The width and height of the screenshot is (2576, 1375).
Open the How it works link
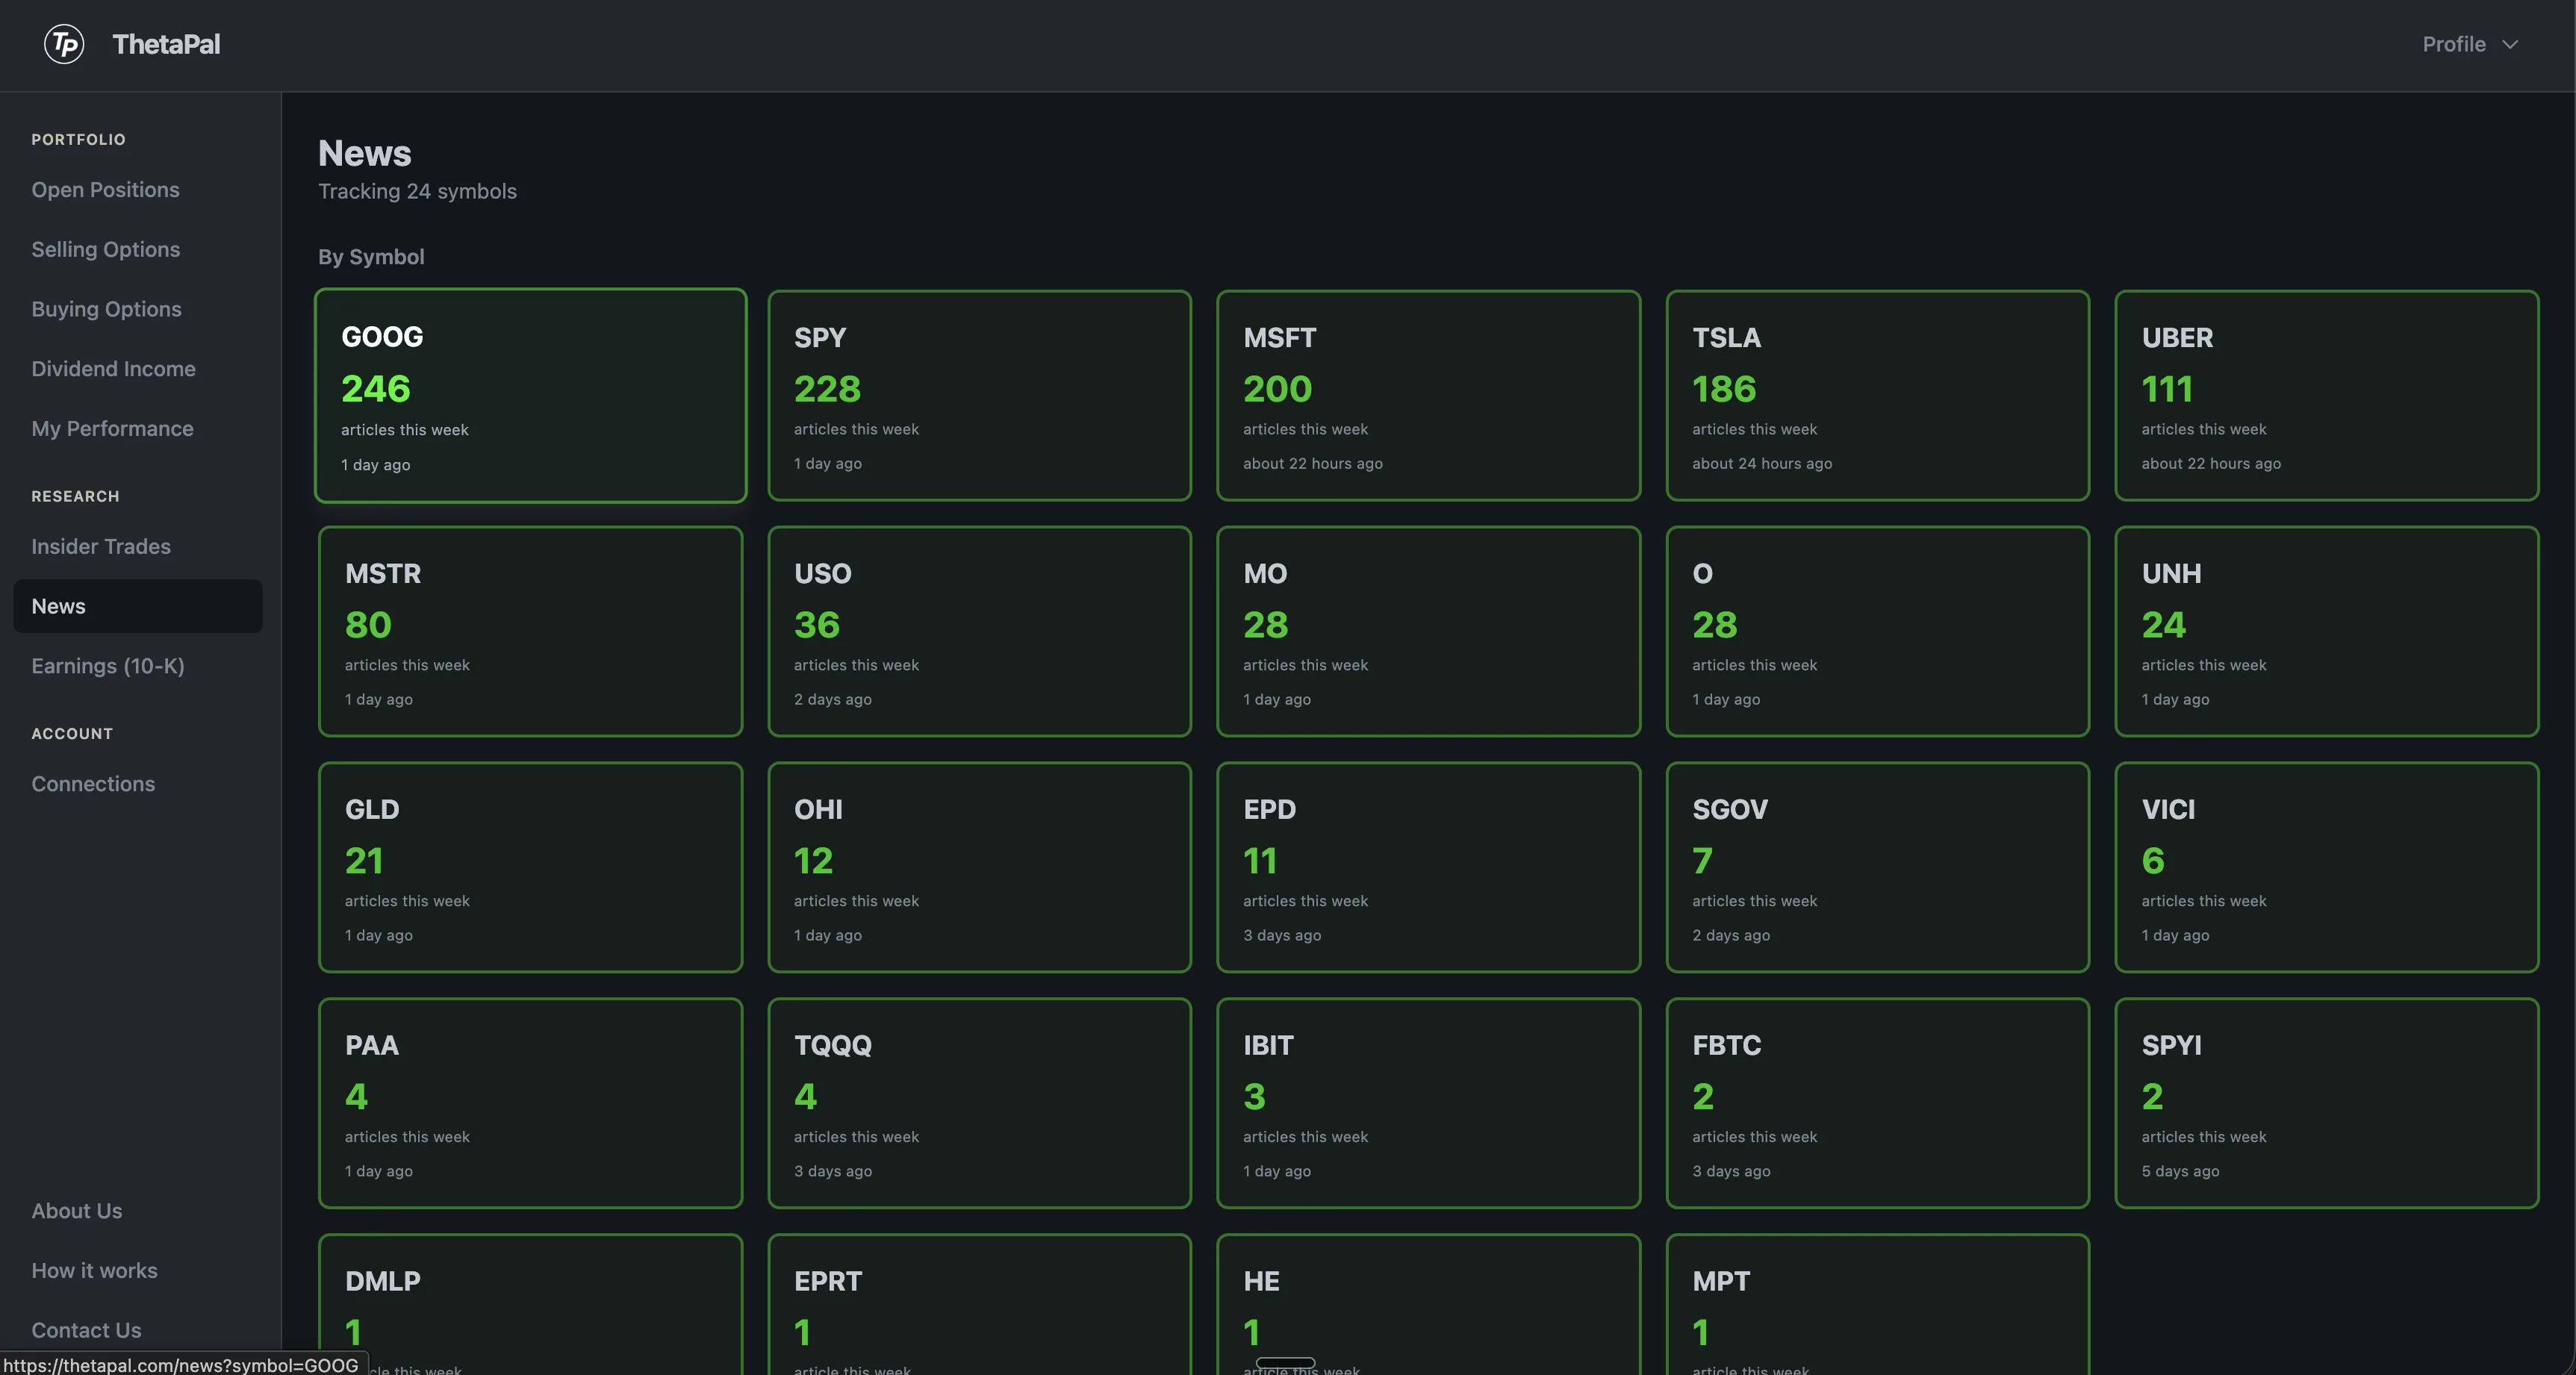[94, 1270]
